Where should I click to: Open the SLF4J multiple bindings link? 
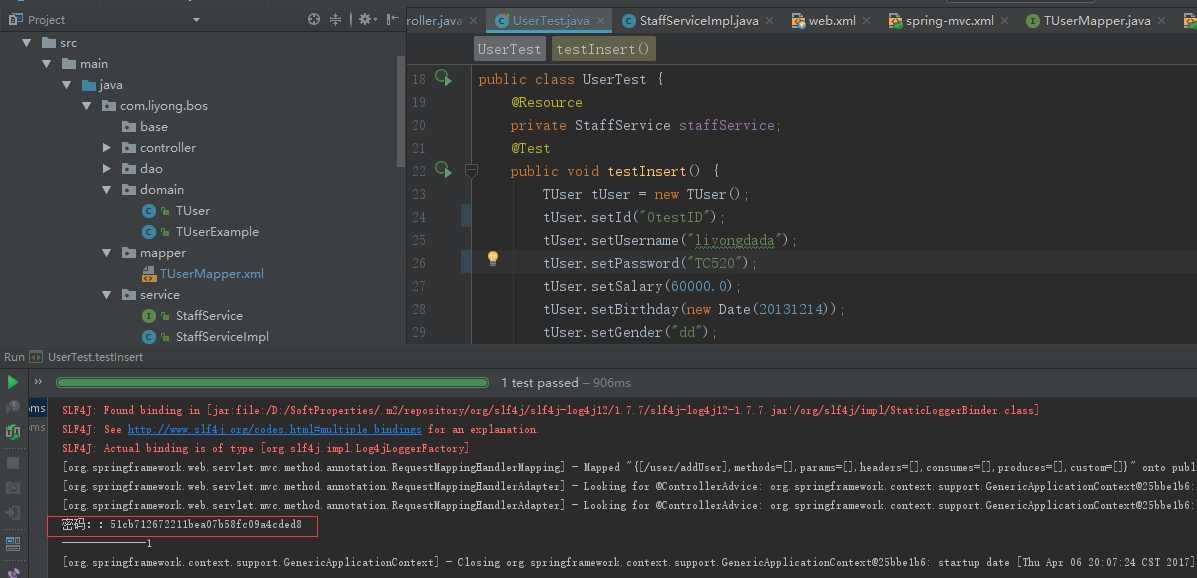click(275, 429)
